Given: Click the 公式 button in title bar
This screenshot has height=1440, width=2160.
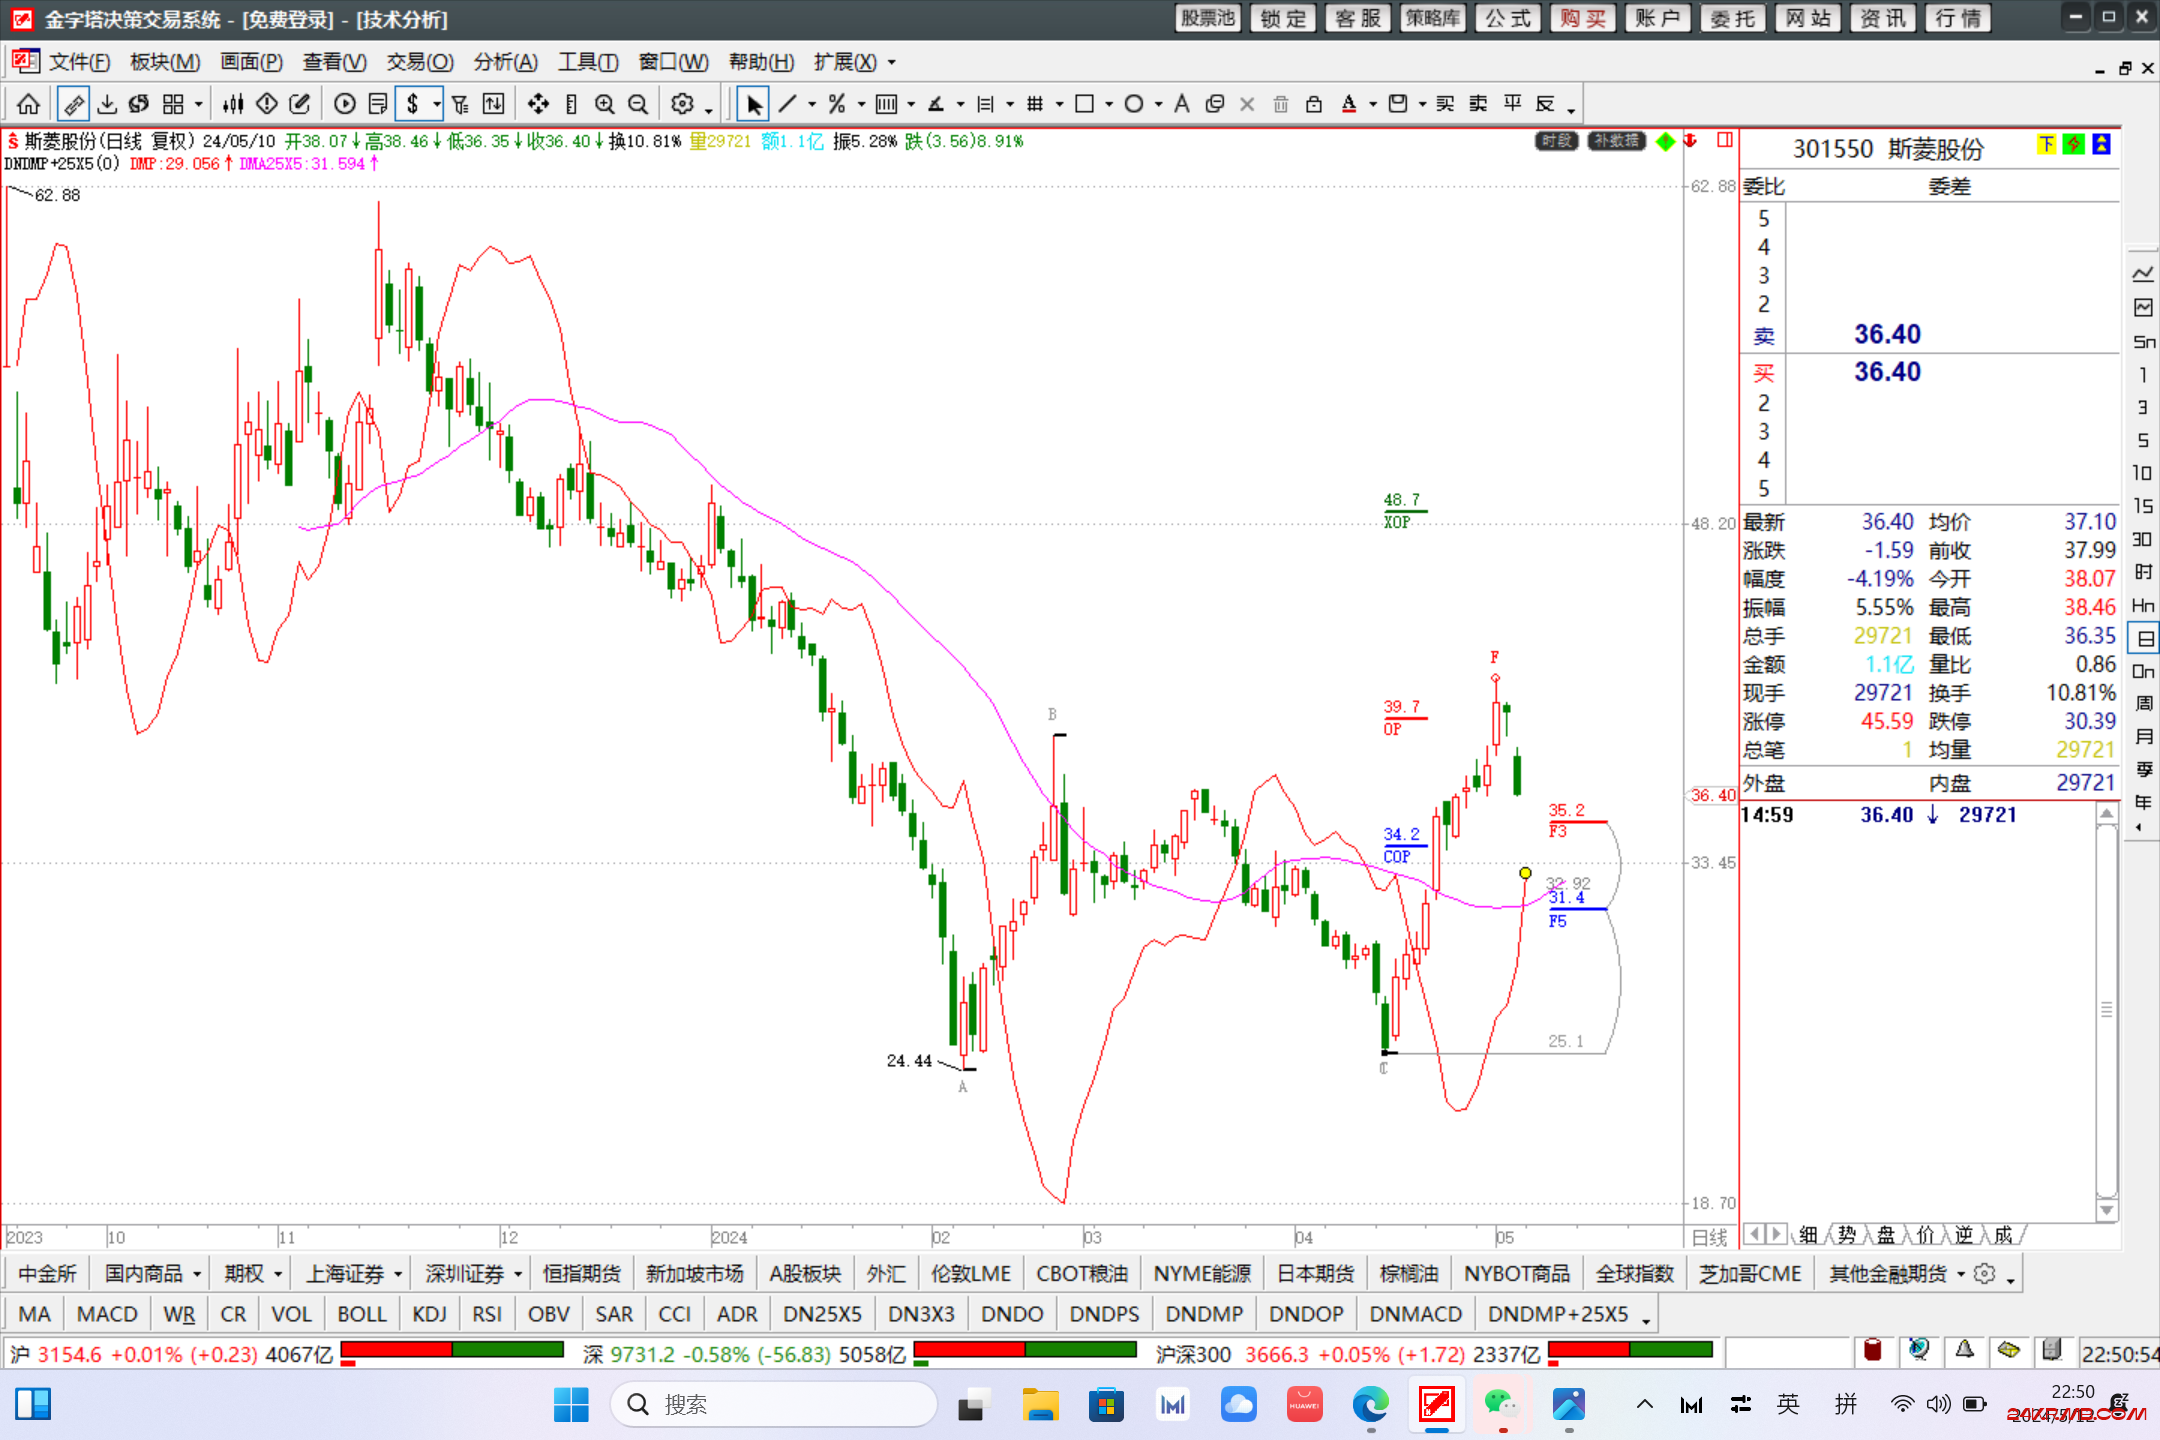Looking at the screenshot, I should (1508, 18).
